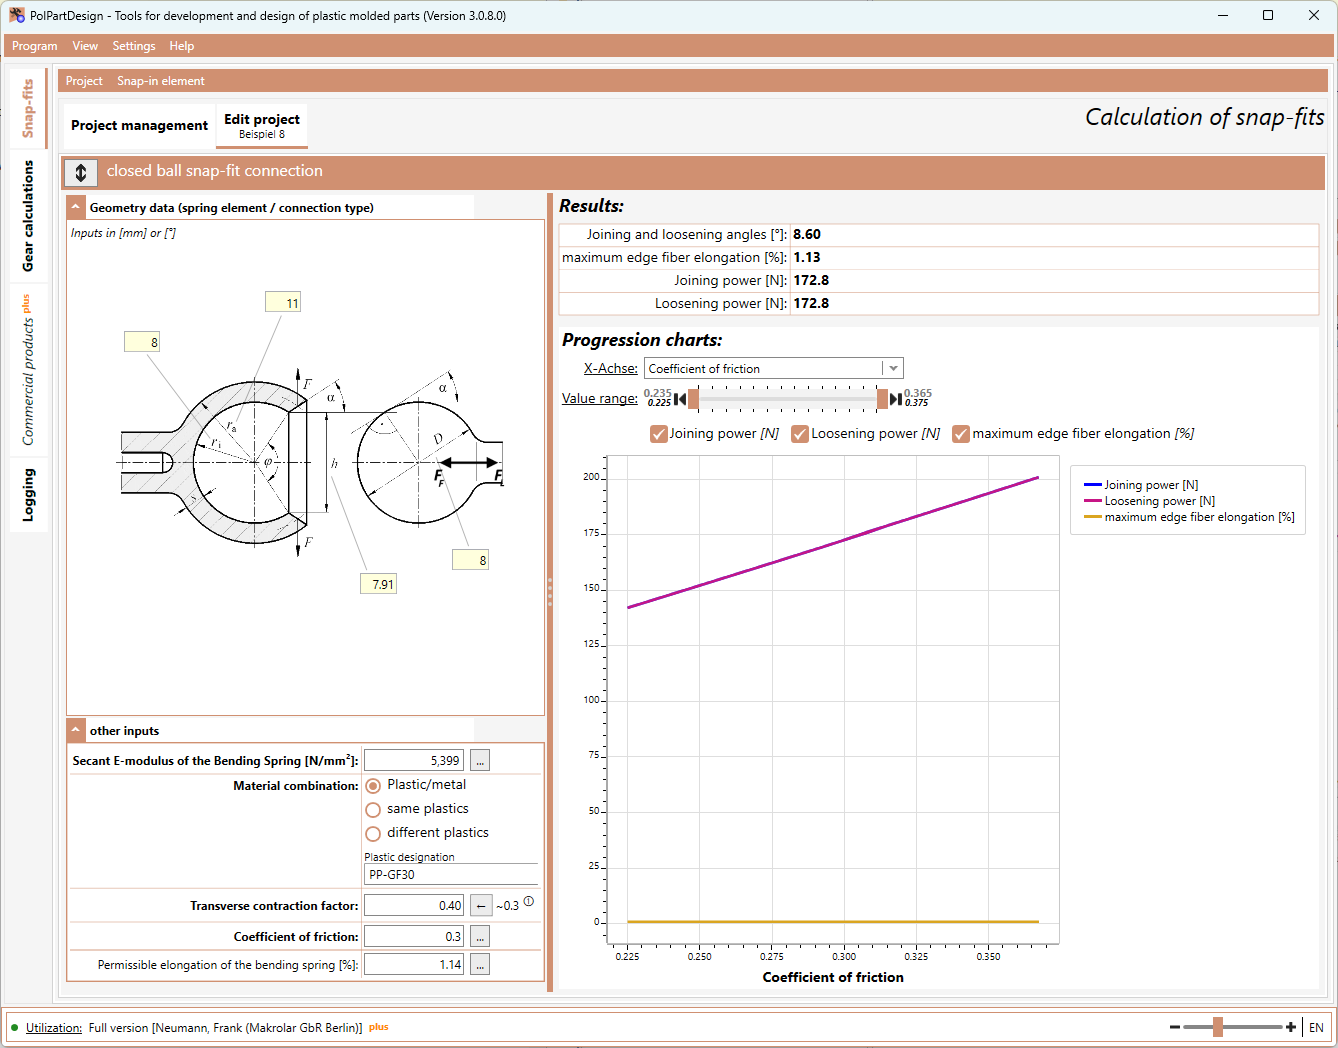The image size is (1338, 1048).
Task: Click the value range left slider handle
Action: (693, 399)
